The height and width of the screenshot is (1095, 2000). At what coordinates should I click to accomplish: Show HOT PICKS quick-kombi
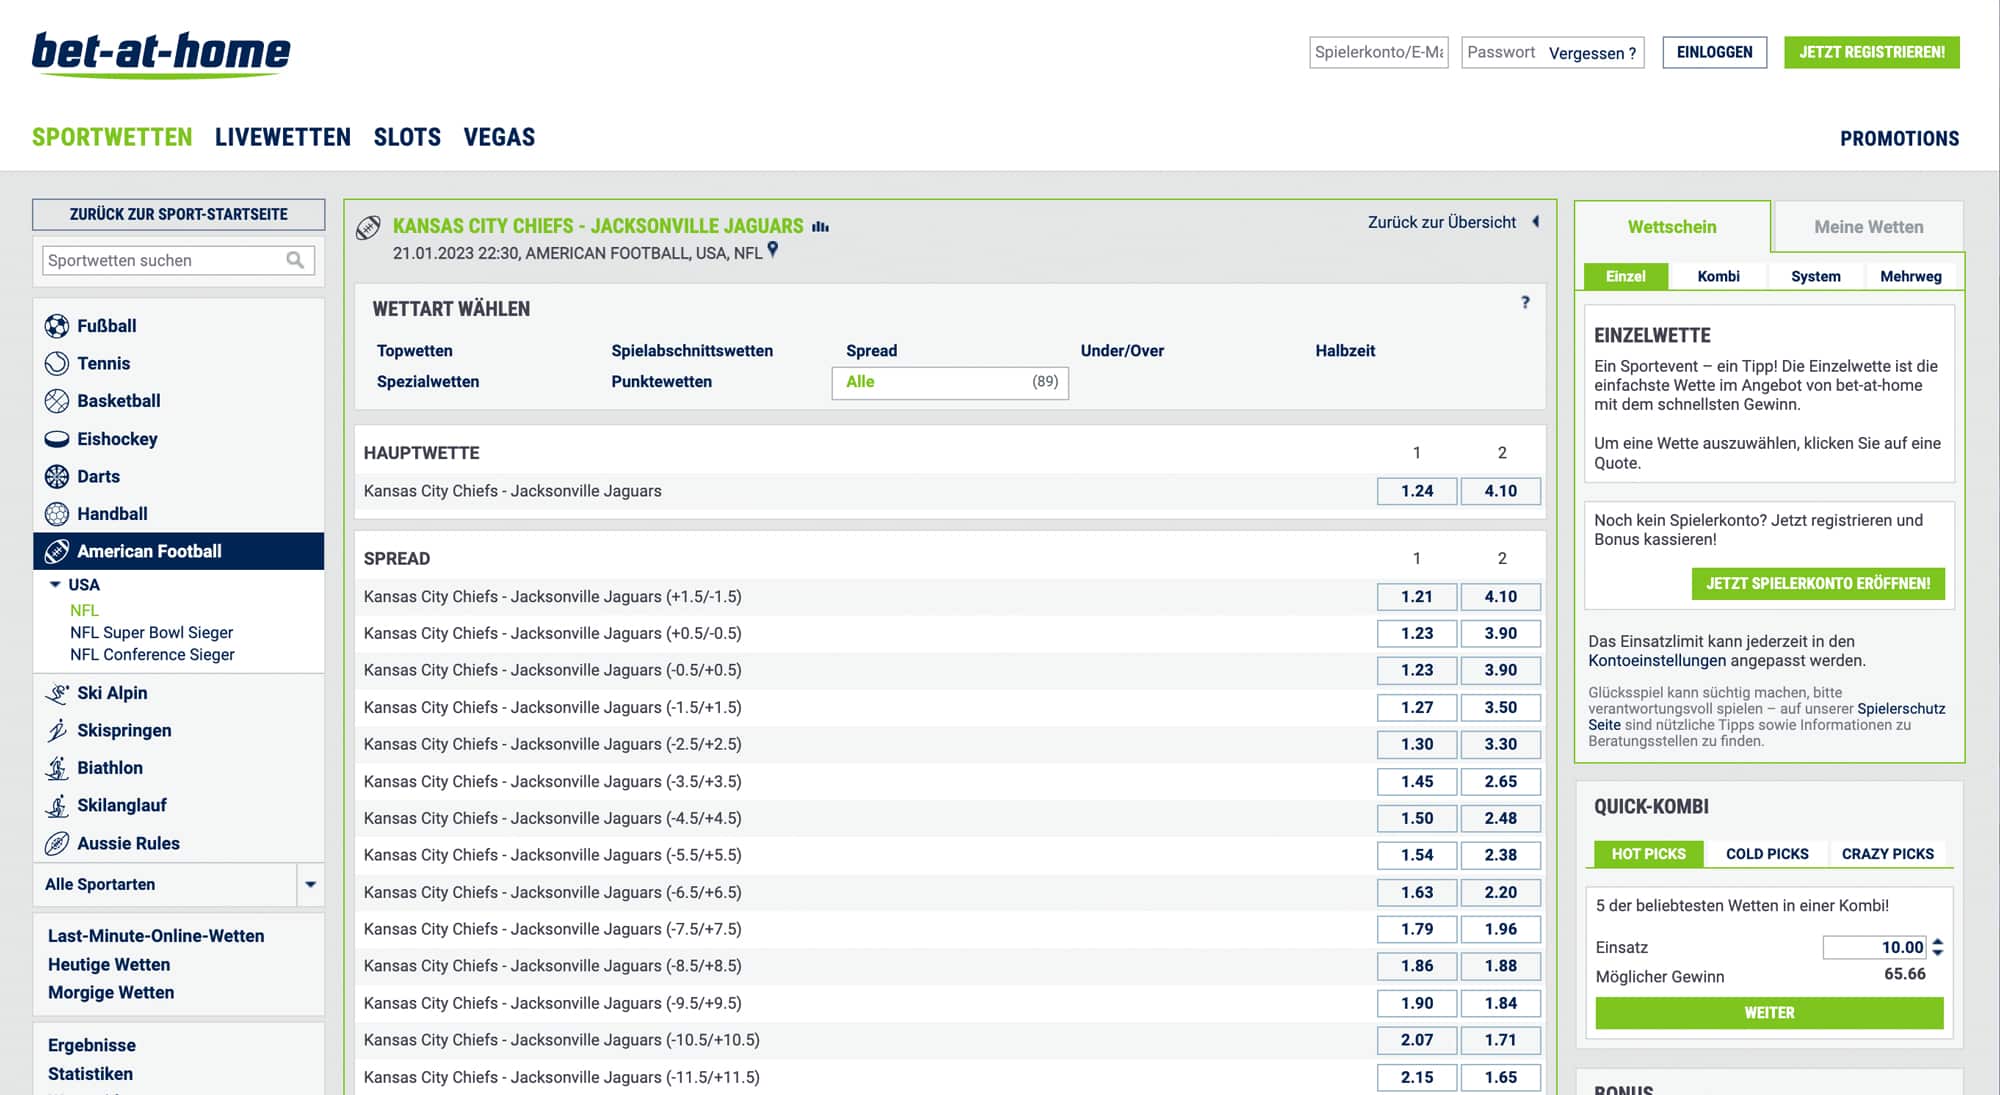(1648, 854)
